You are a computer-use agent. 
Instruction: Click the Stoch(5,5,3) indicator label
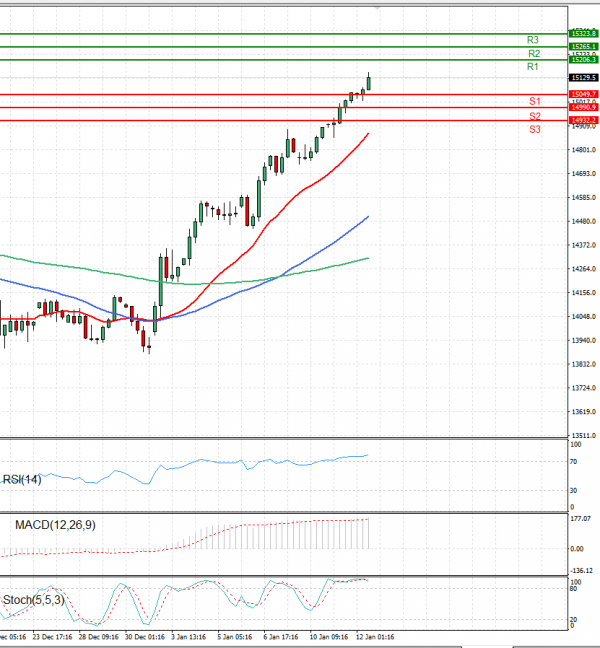(x=34, y=600)
